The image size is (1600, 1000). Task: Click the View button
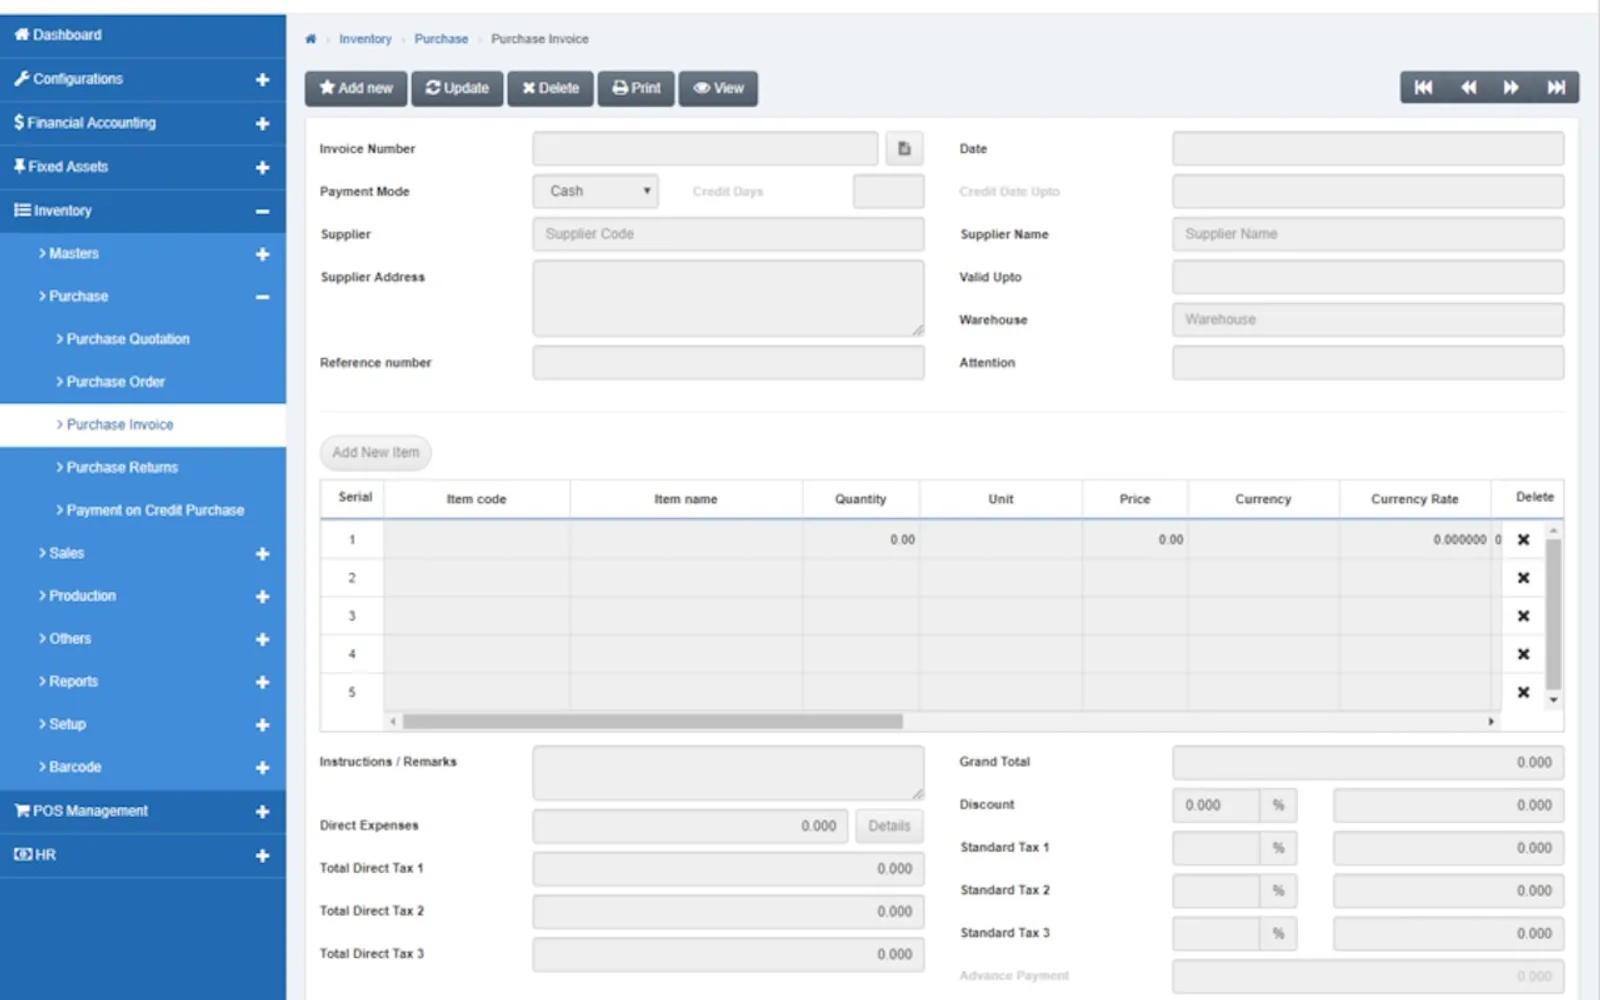click(718, 88)
